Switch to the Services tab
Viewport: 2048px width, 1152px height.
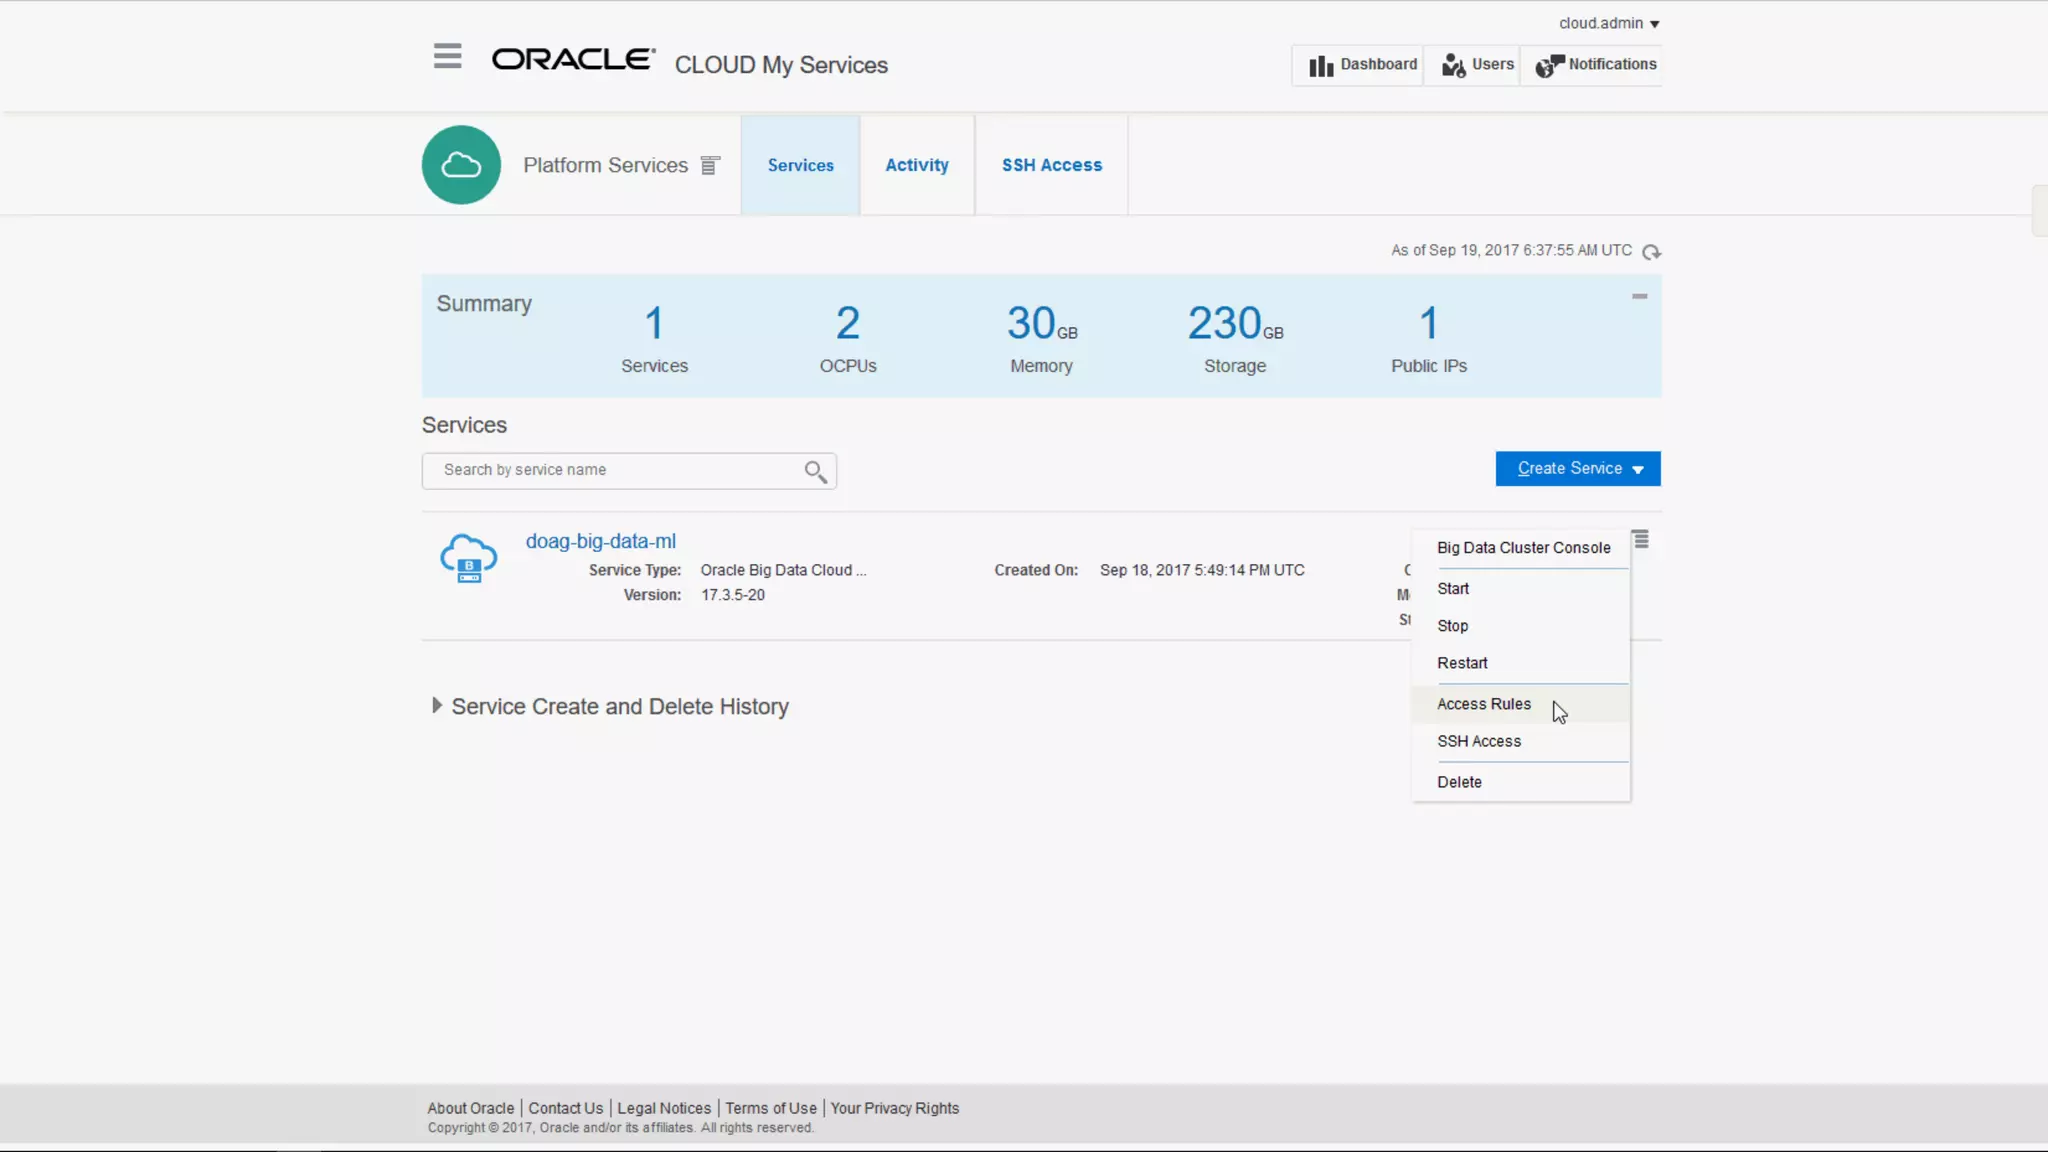click(x=800, y=165)
